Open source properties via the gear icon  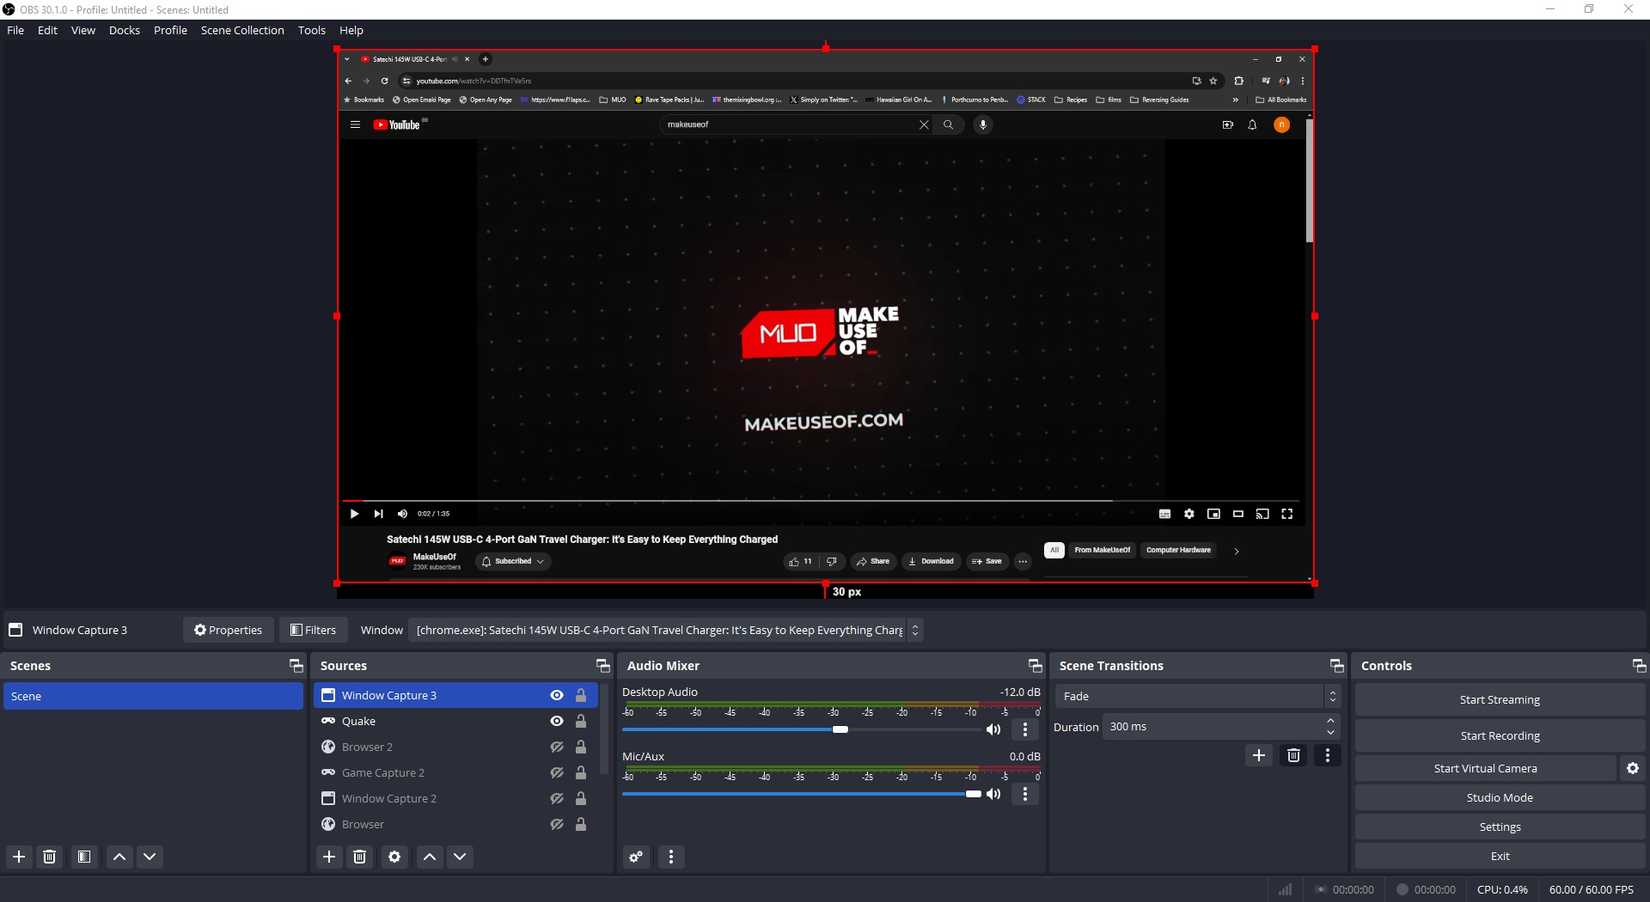pos(394,857)
